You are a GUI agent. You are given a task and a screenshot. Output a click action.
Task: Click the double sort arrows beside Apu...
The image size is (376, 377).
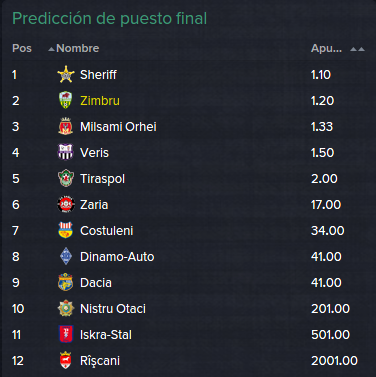click(x=357, y=49)
